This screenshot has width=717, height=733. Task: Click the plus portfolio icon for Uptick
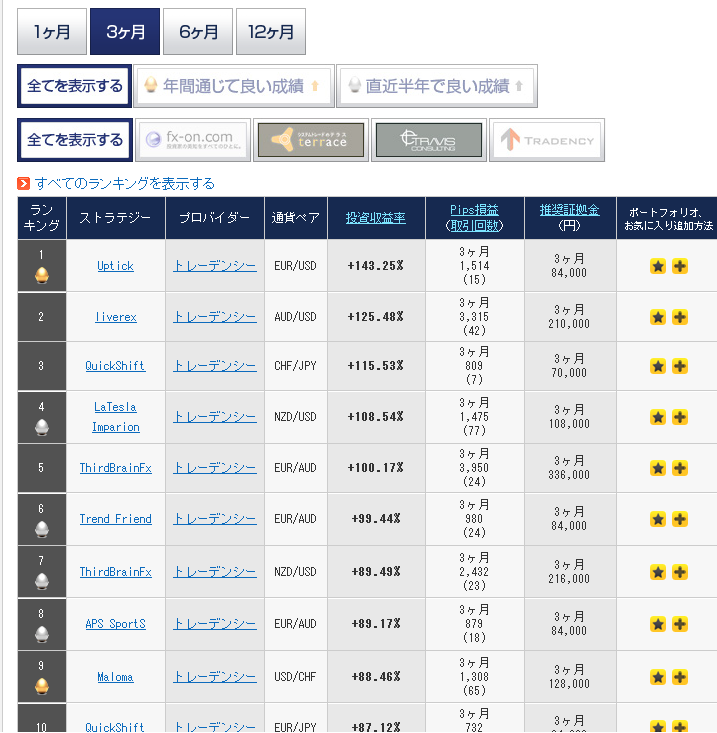point(679,266)
